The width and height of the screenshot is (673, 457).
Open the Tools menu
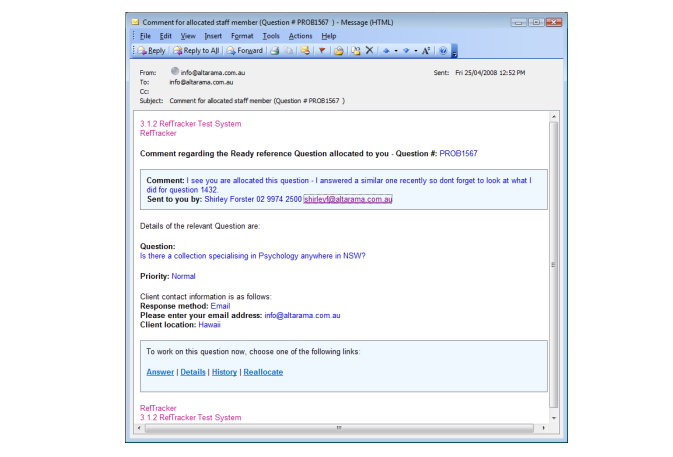[271, 36]
